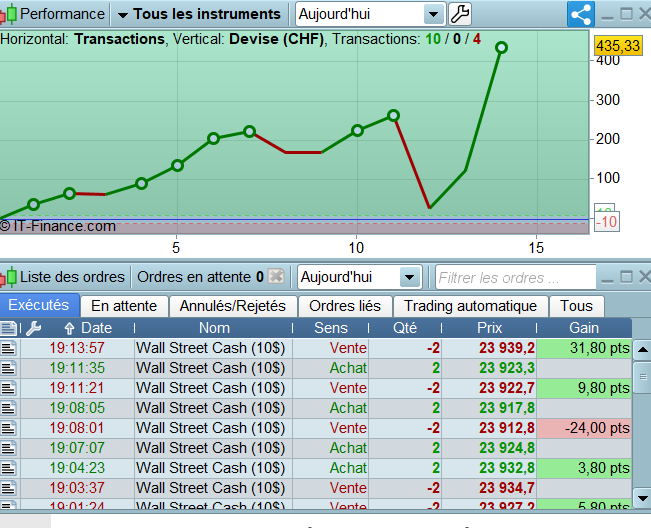Viewport: 651px width, 528px height.
Task: Open order details icon for 19:08:01 row
Action: pos(9,428)
